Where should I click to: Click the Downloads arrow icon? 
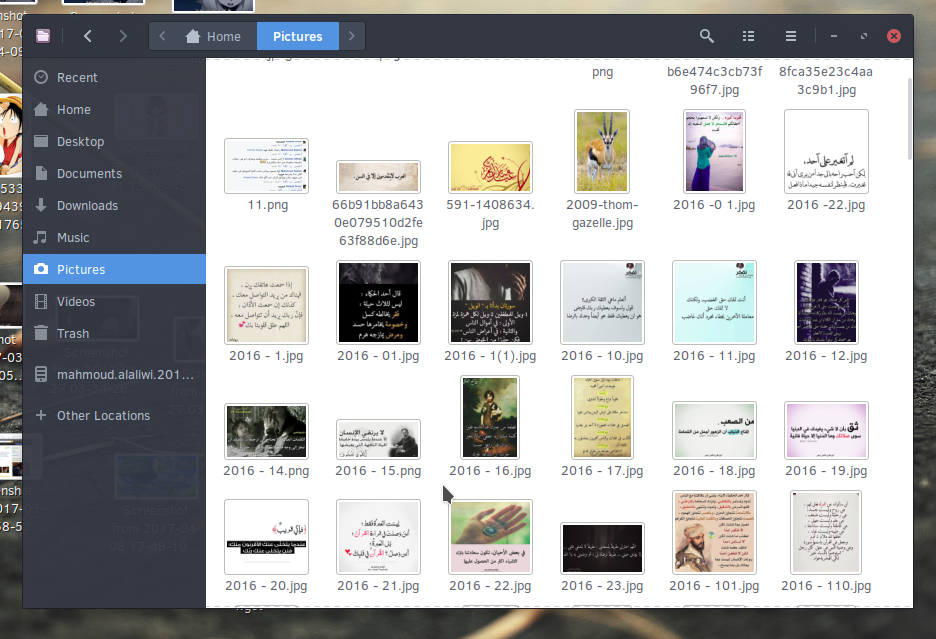(41, 205)
